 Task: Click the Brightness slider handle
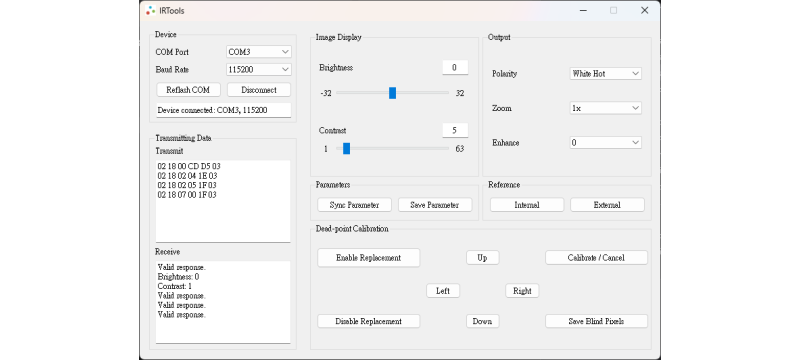point(392,93)
